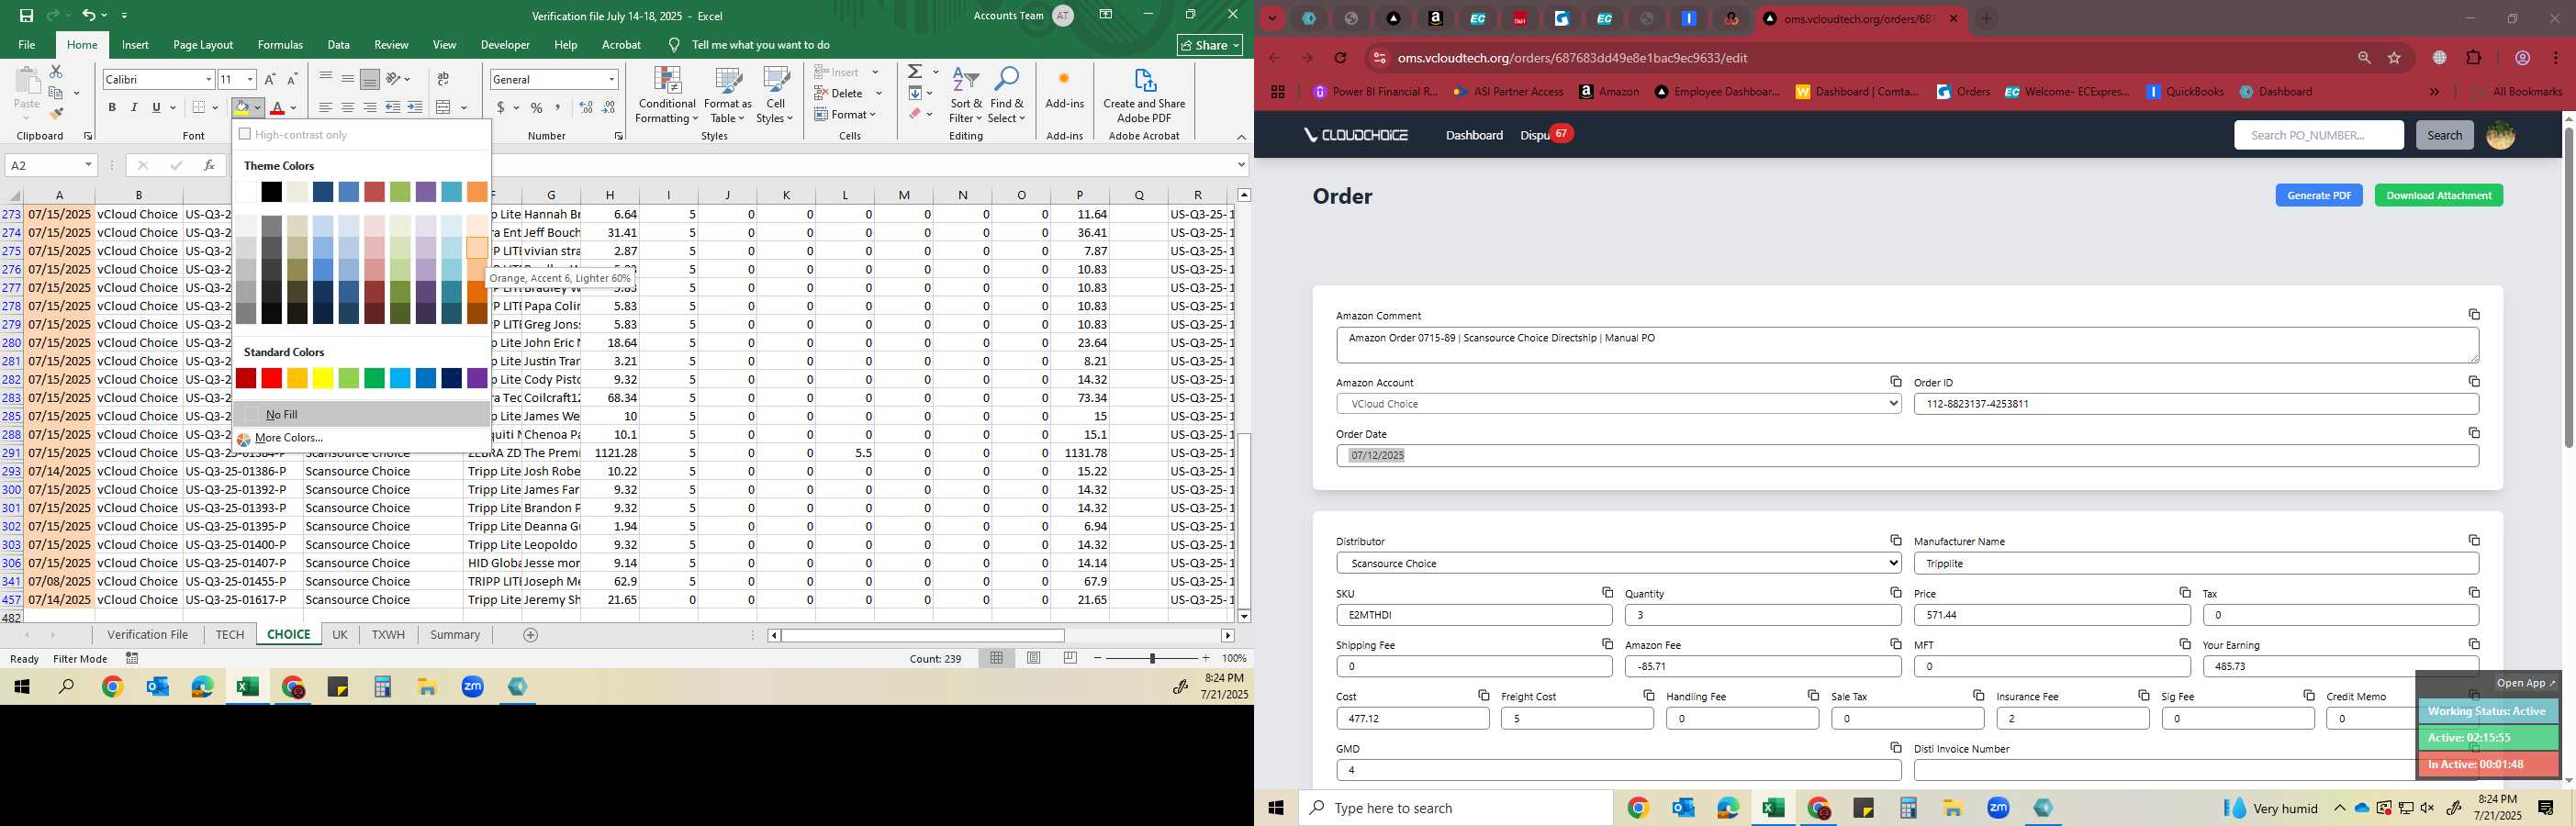
Task: Expand the Font Color dropdown arrow
Action: click(x=294, y=108)
